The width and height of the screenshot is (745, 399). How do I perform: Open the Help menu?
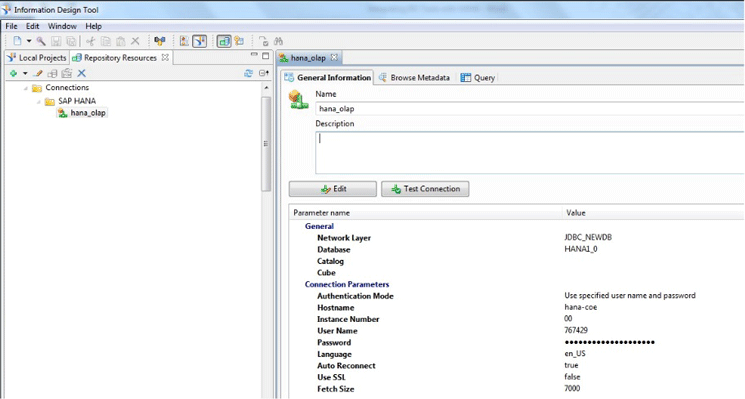(x=94, y=26)
